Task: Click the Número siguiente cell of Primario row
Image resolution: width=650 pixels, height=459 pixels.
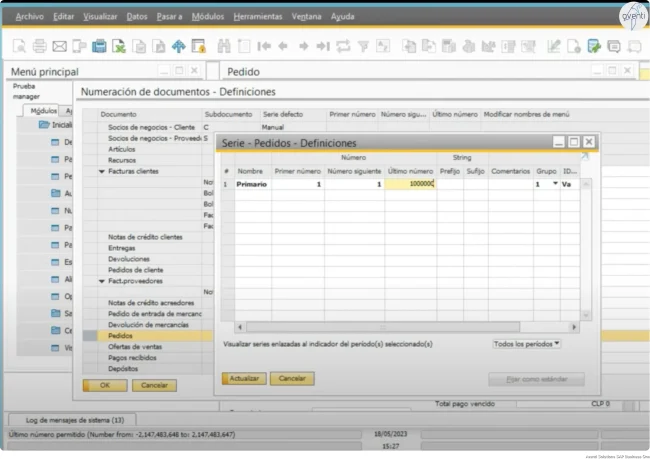Action: (354, 184)
